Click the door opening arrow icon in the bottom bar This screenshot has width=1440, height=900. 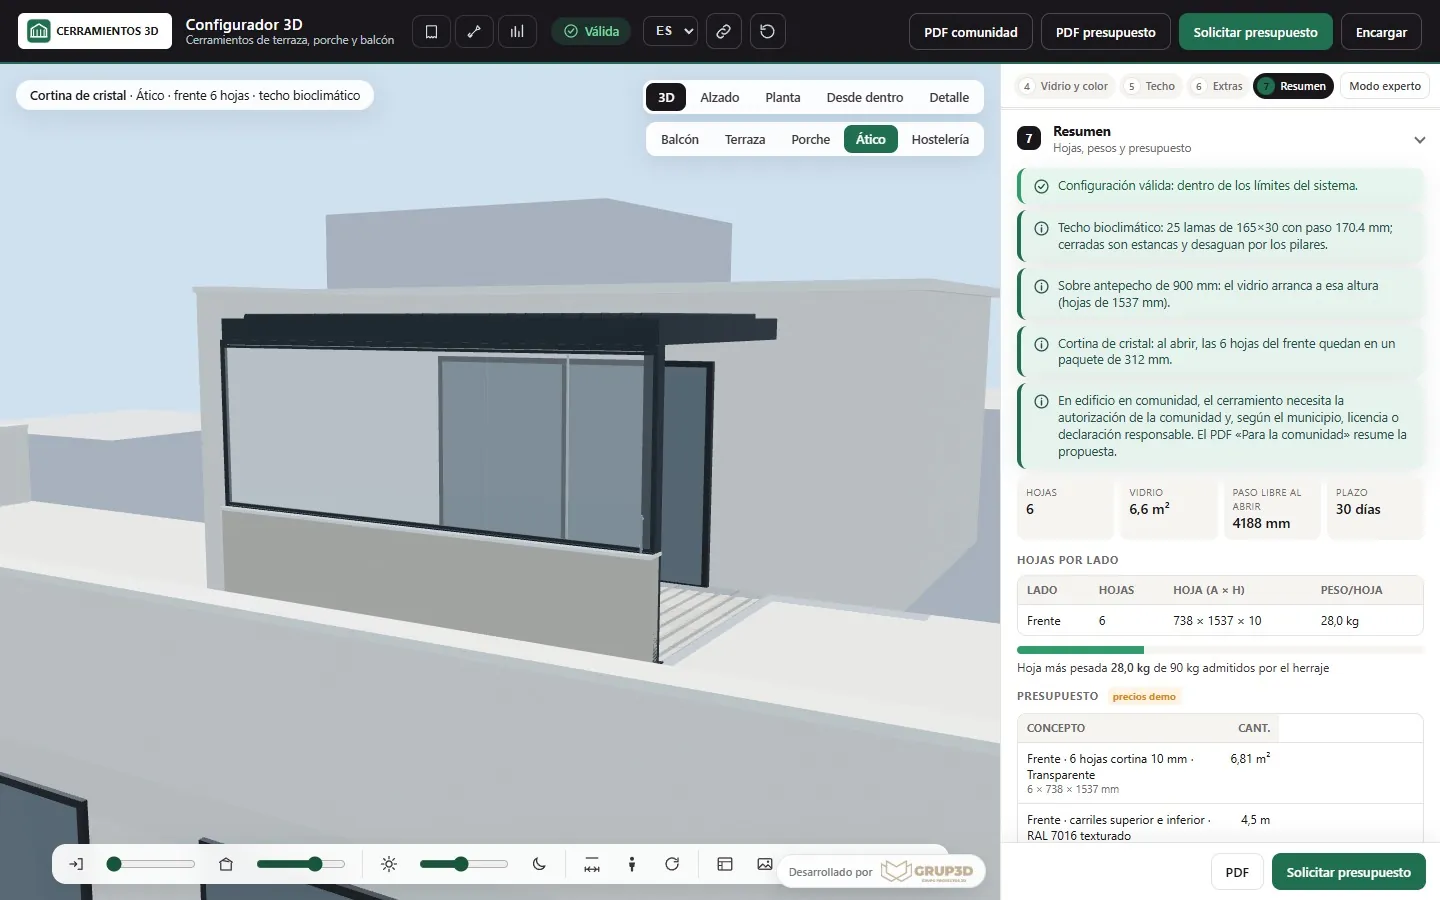(76, 864)
